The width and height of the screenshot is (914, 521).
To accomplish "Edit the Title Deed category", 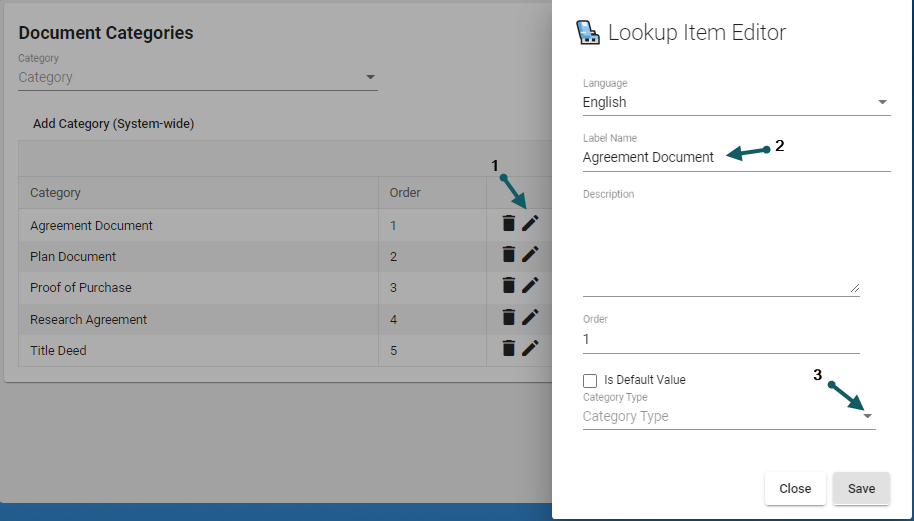I will click(530, 349).
